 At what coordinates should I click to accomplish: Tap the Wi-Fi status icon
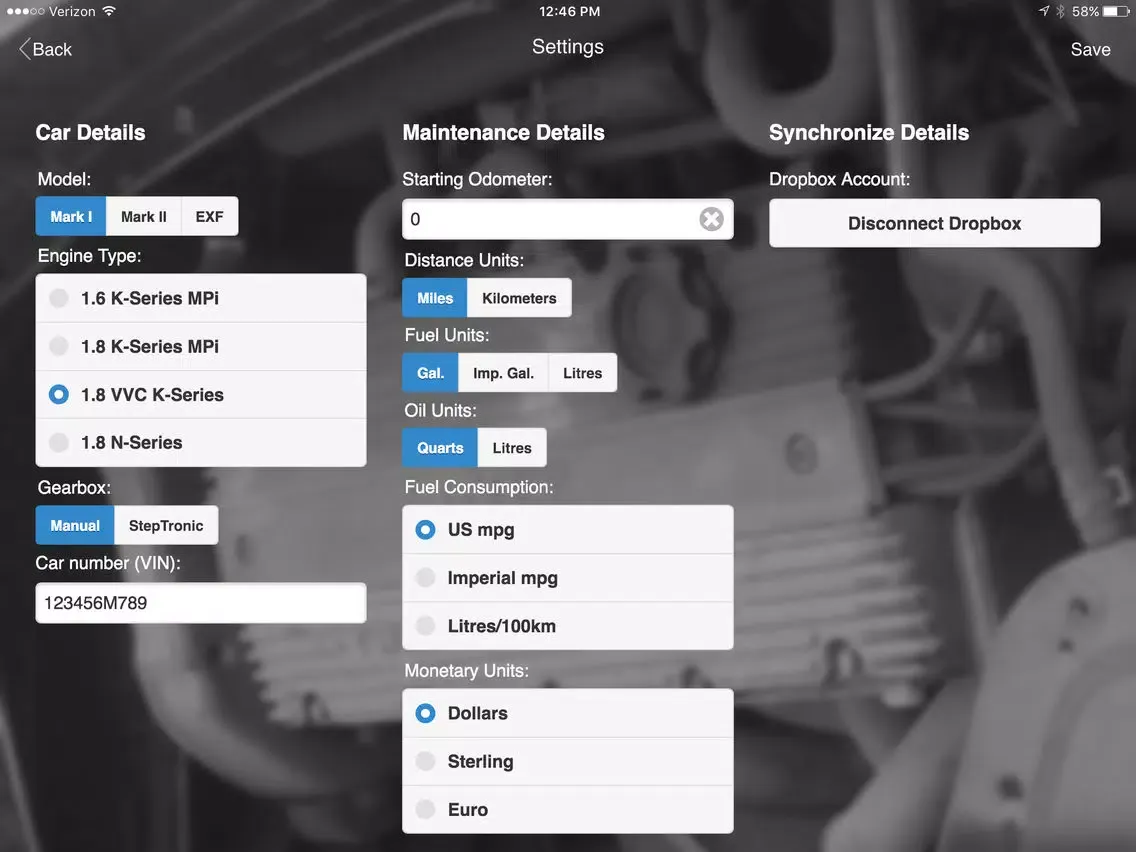click(109, 11)
